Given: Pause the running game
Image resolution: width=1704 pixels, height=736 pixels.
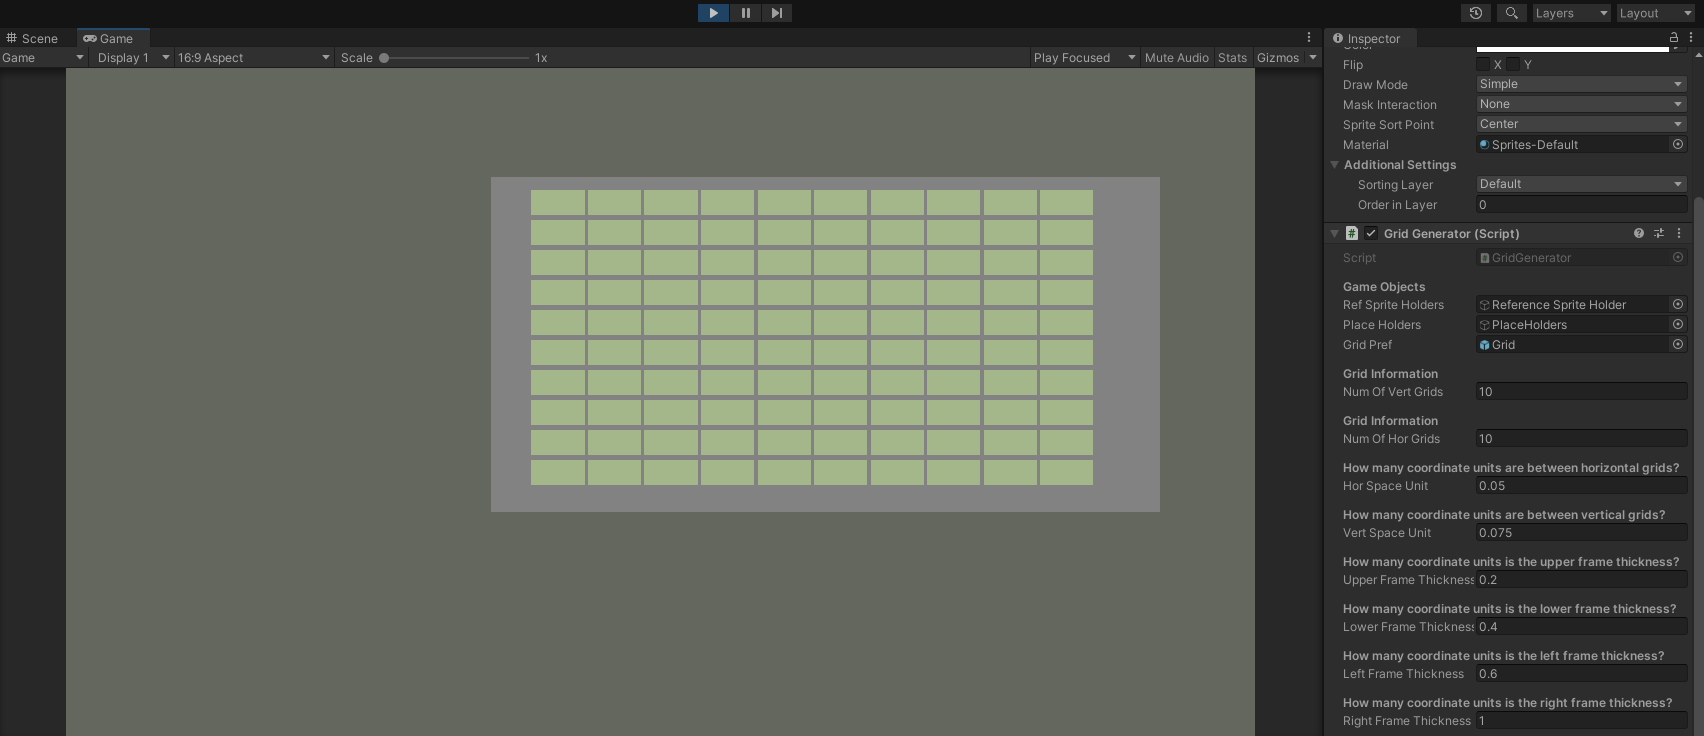Looking at the screenshot, I should click(745, 13).
